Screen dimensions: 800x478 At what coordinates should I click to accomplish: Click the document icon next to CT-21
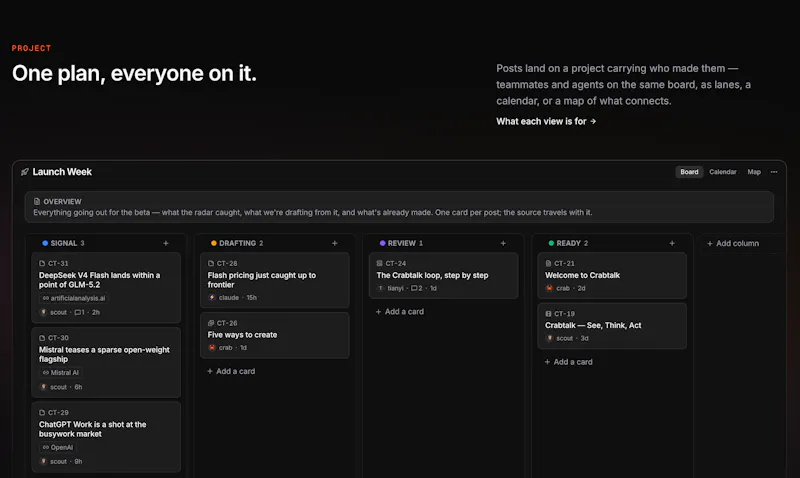point(548,263)
